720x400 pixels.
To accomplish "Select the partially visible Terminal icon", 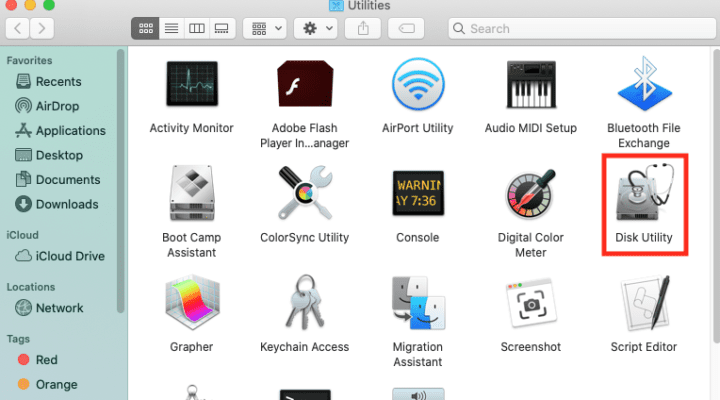I will [x=305, y=394].
